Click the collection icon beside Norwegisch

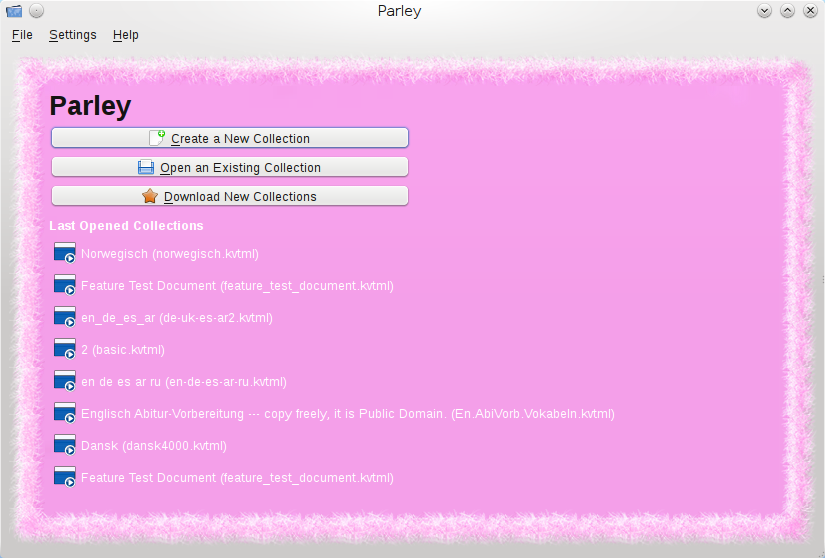[x=65, y=252]
